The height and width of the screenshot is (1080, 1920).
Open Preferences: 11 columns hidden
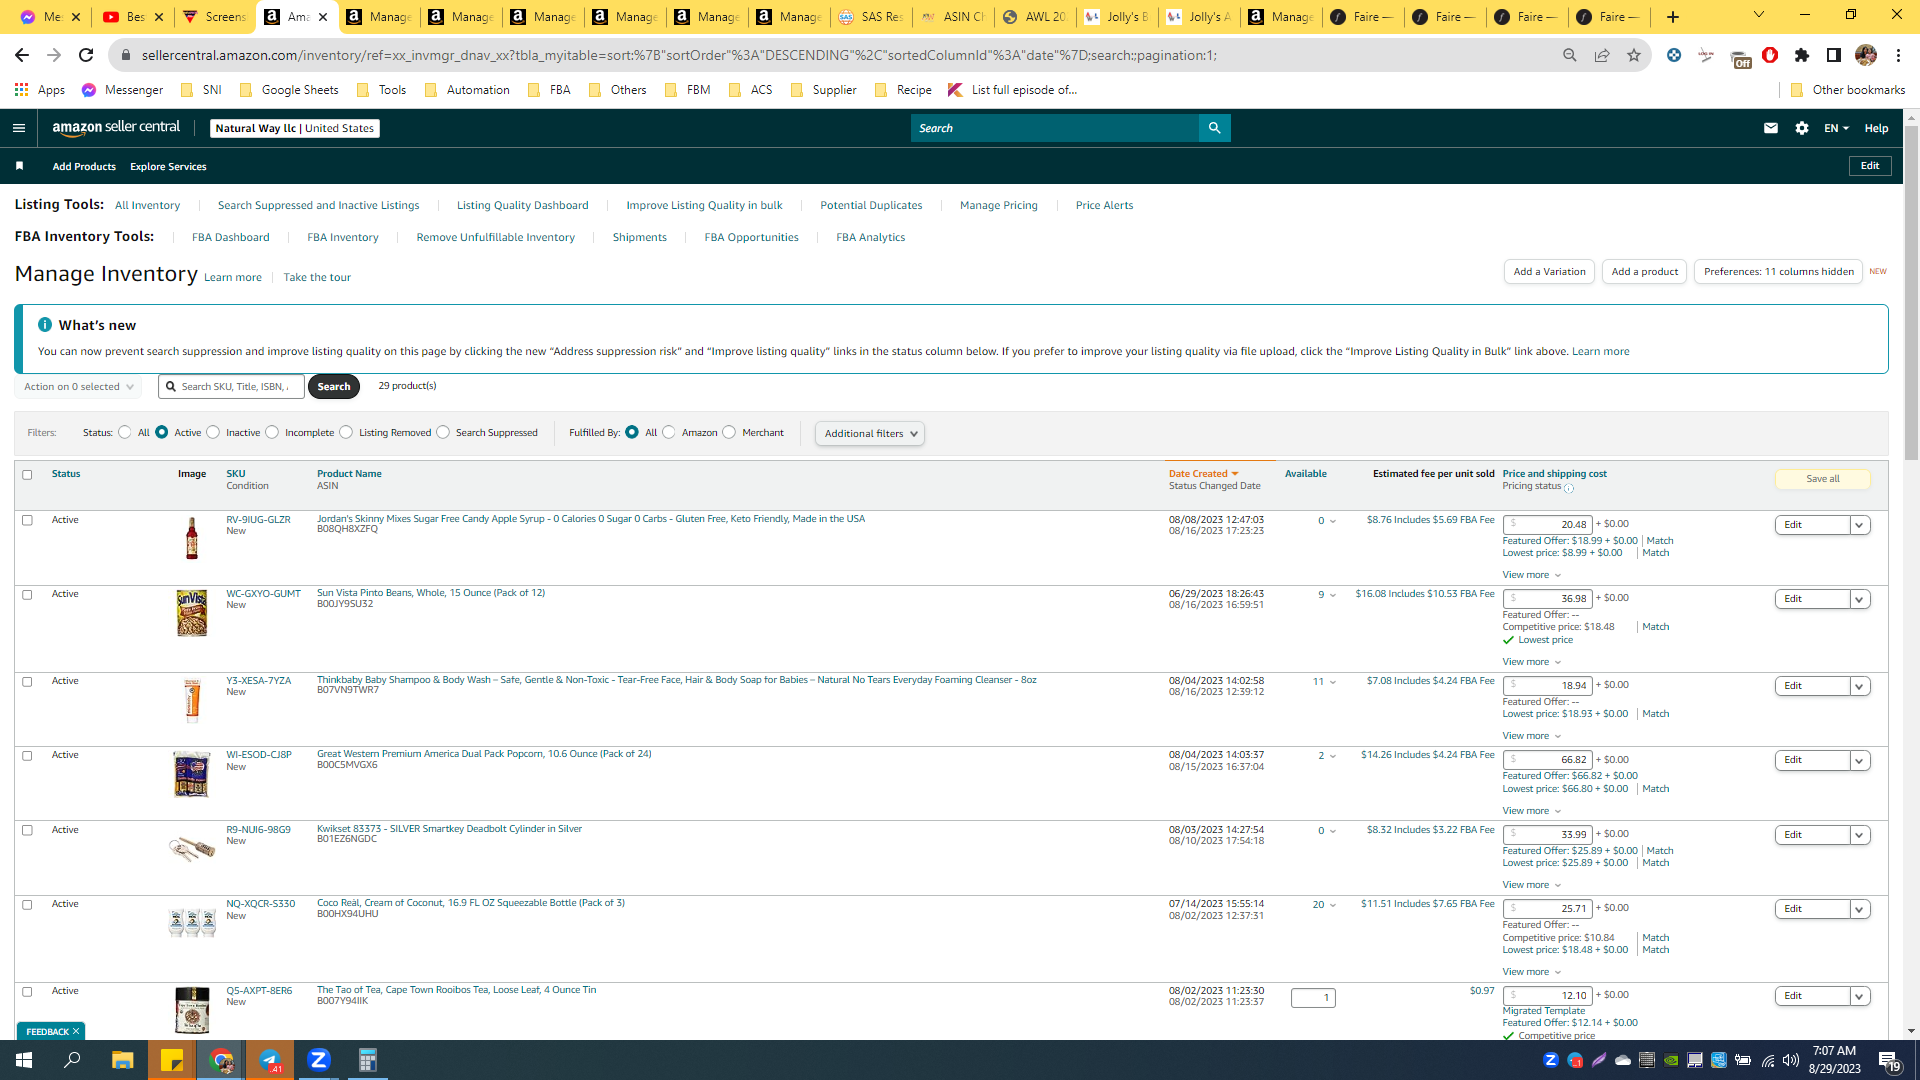(x=1778, y=272)
